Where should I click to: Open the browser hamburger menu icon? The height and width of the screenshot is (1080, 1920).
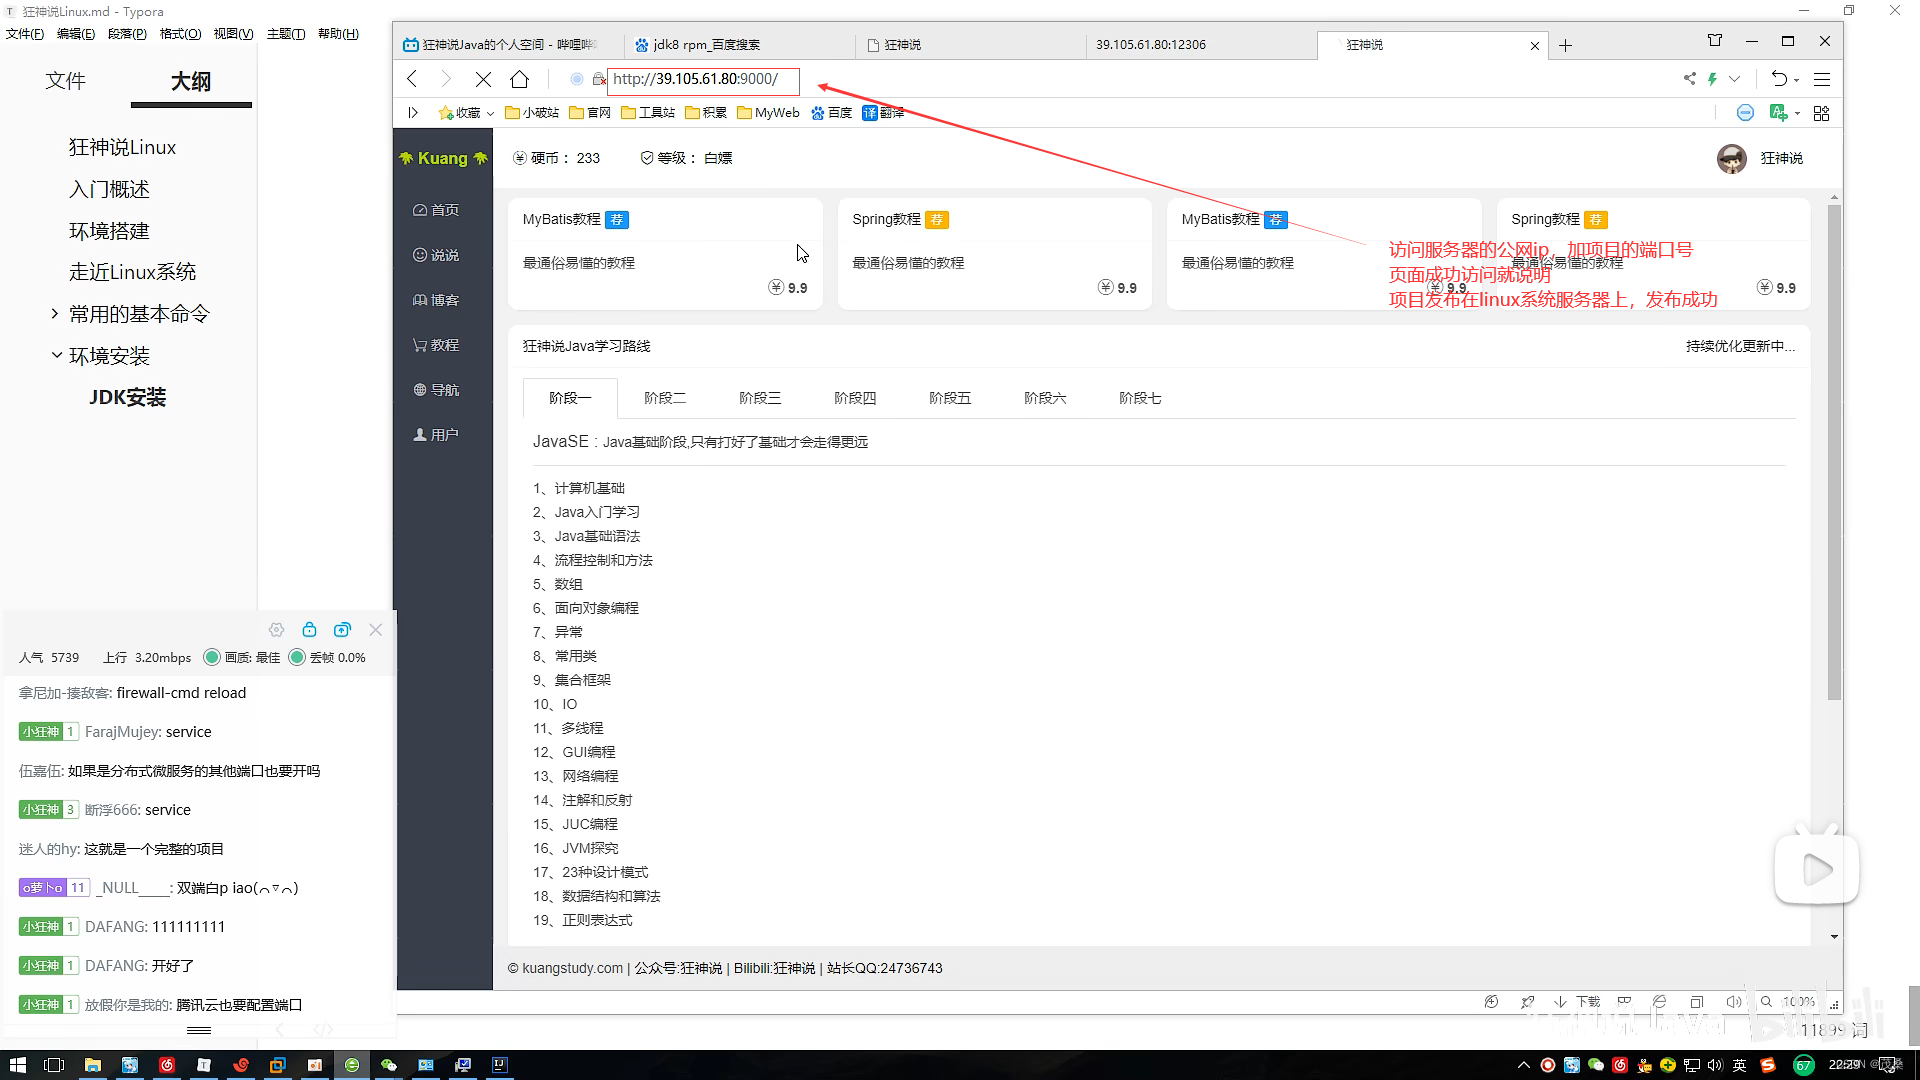click(1822, 79)
